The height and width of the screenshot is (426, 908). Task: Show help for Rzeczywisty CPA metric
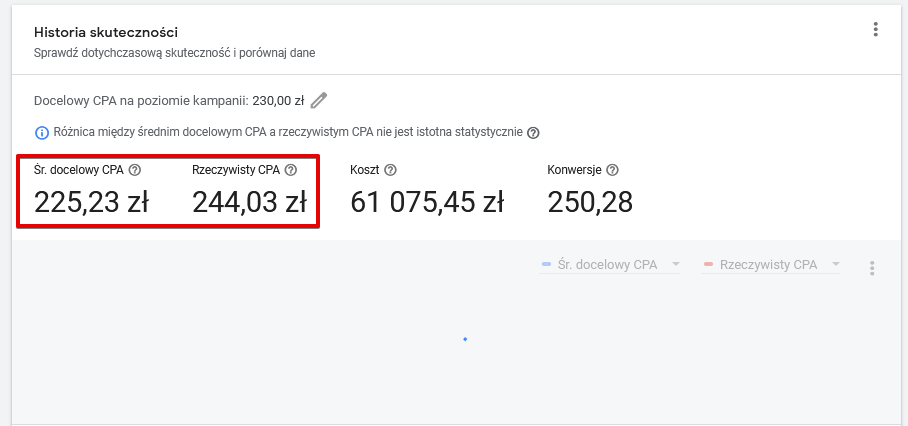click(x=291, y=170)
